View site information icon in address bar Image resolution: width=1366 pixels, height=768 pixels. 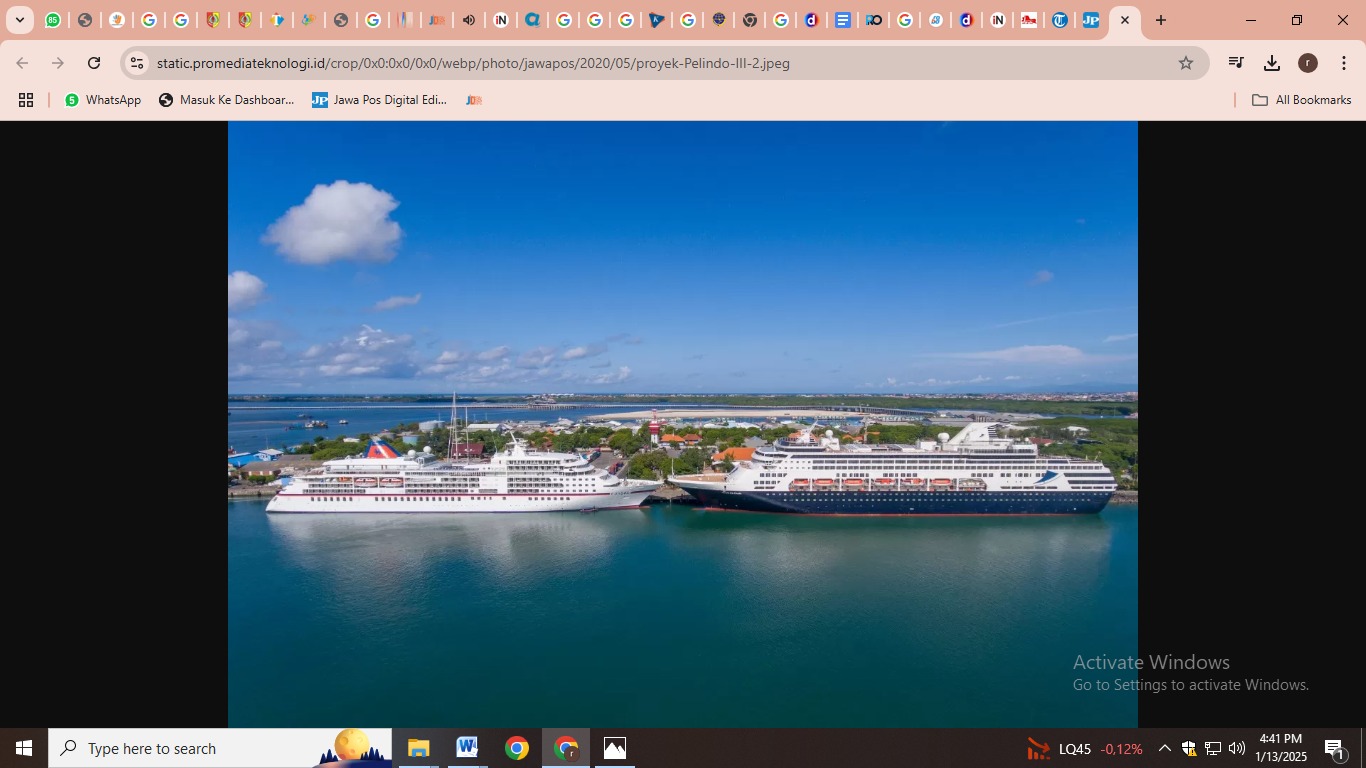(137, 63)
